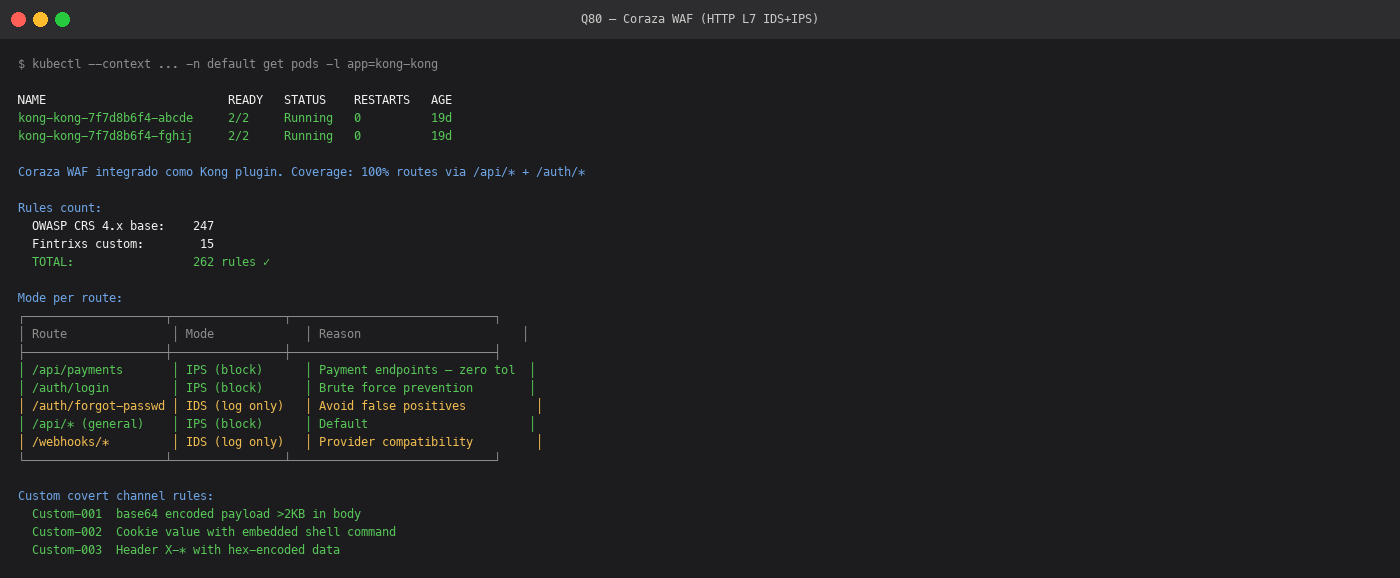Screen dimensions: 1400x578
Task: Click the value 247
Action: click(203, 226)
